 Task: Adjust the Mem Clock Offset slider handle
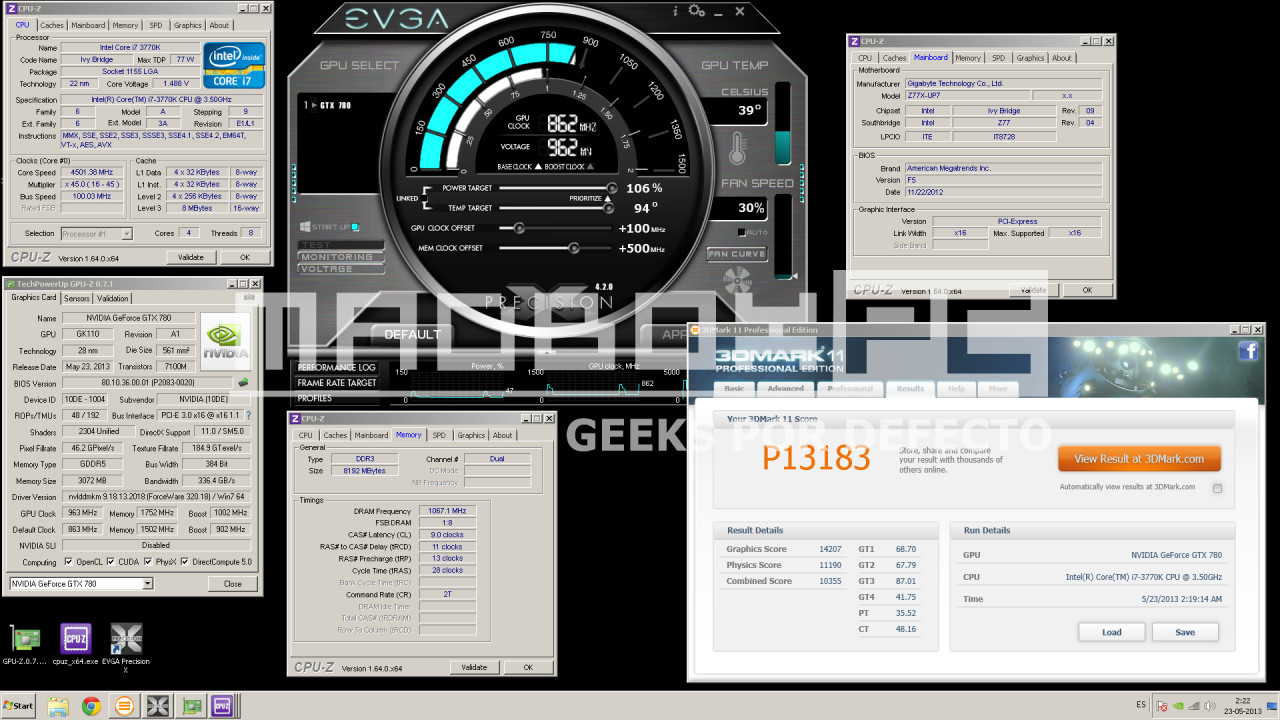tap(574, 248)
